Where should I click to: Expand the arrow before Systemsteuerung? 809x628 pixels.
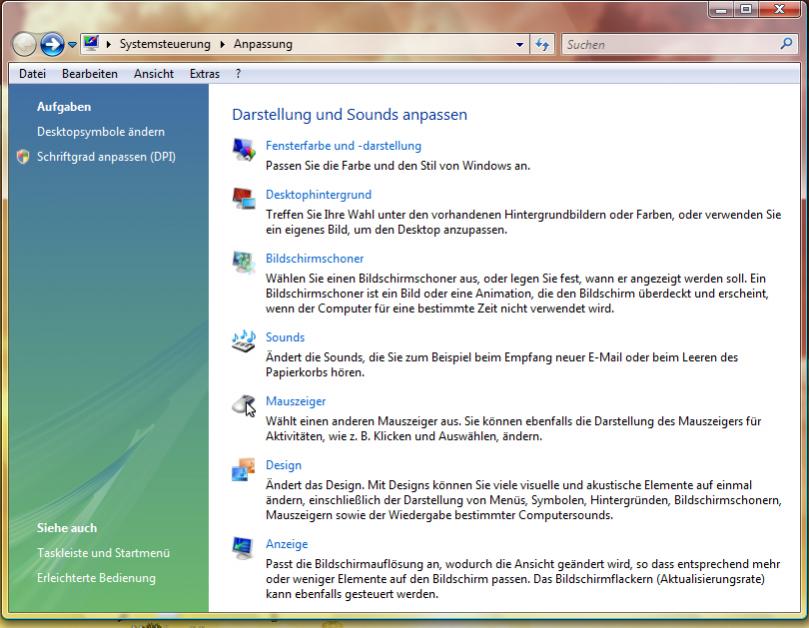click(109, 44)
